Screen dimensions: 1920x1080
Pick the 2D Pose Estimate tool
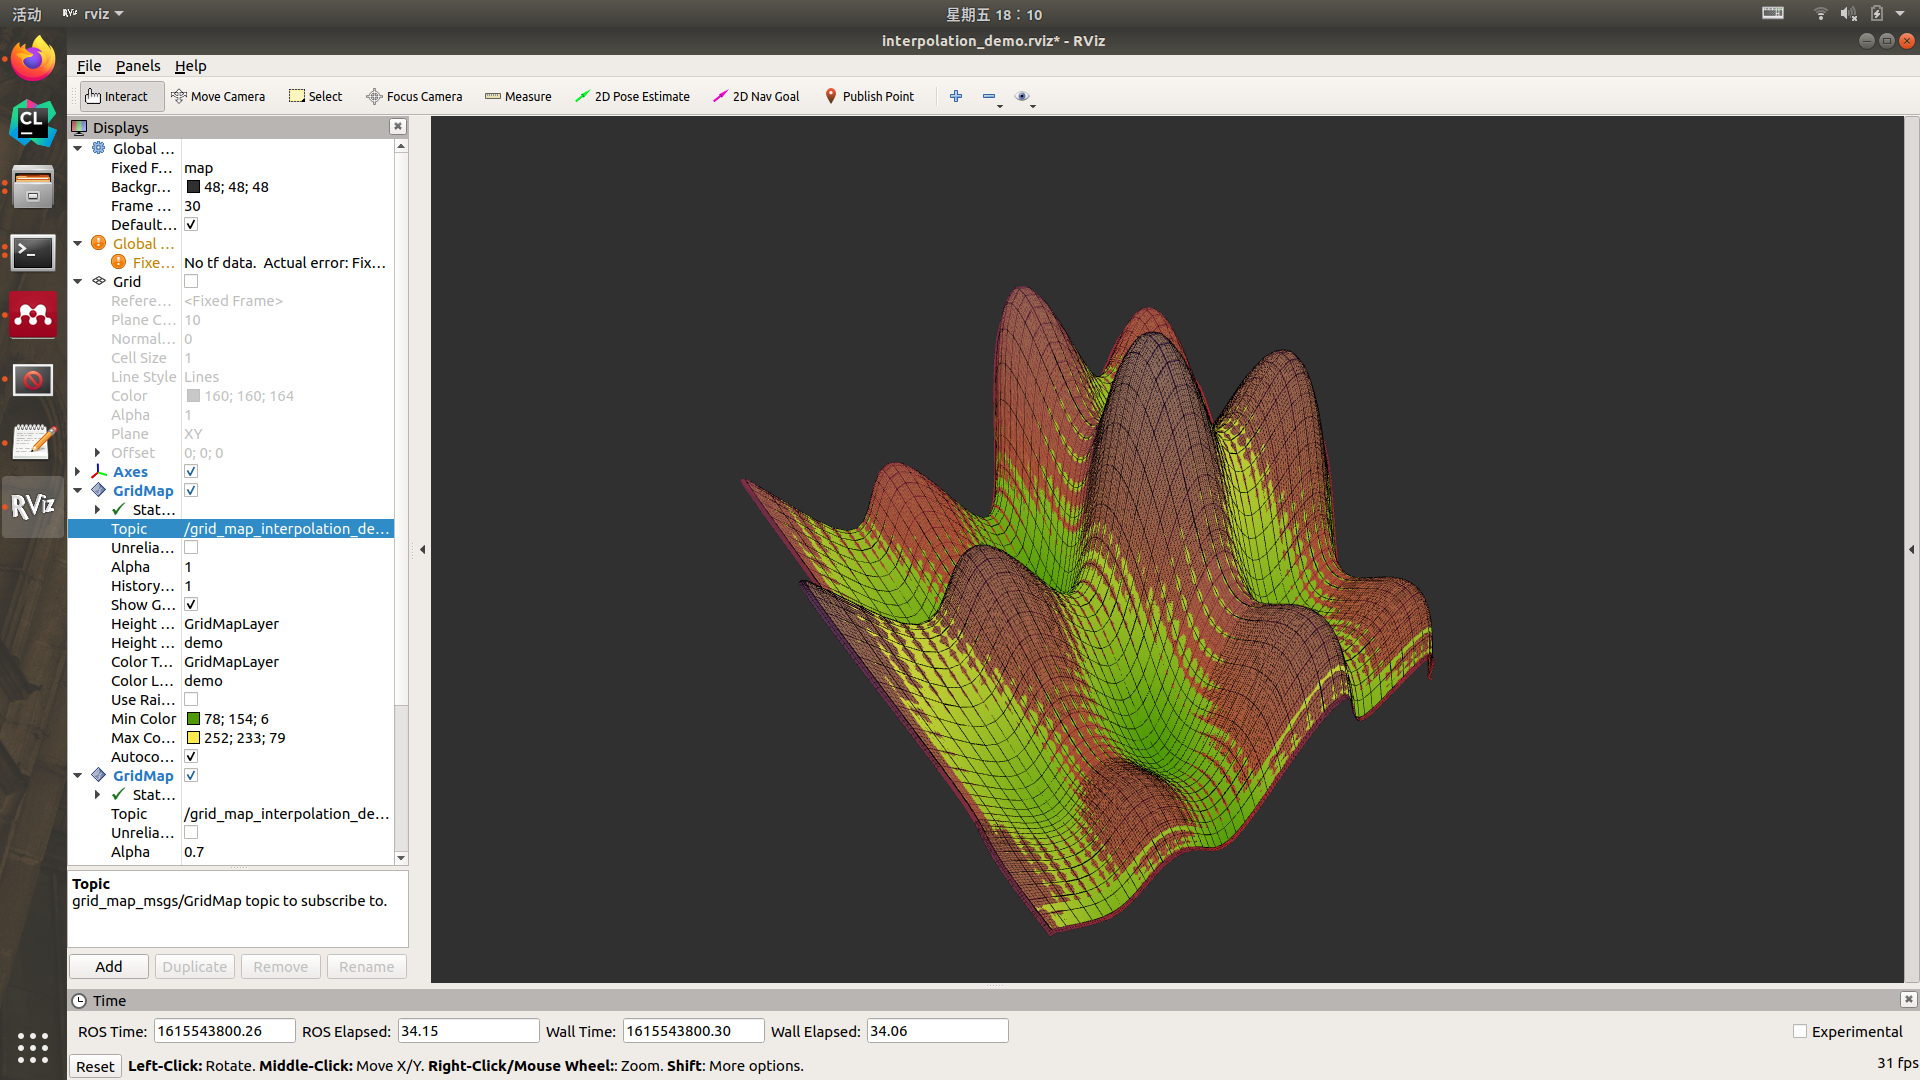tap(632, 96)
